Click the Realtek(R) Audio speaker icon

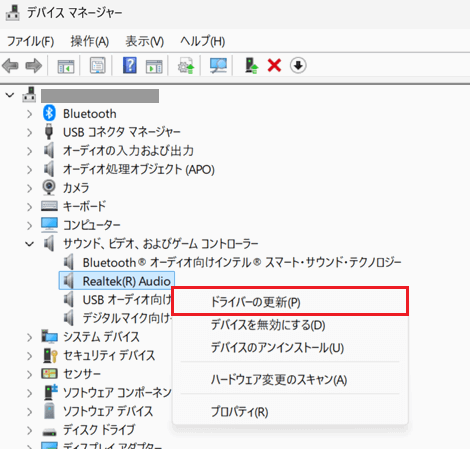[69, 281]
